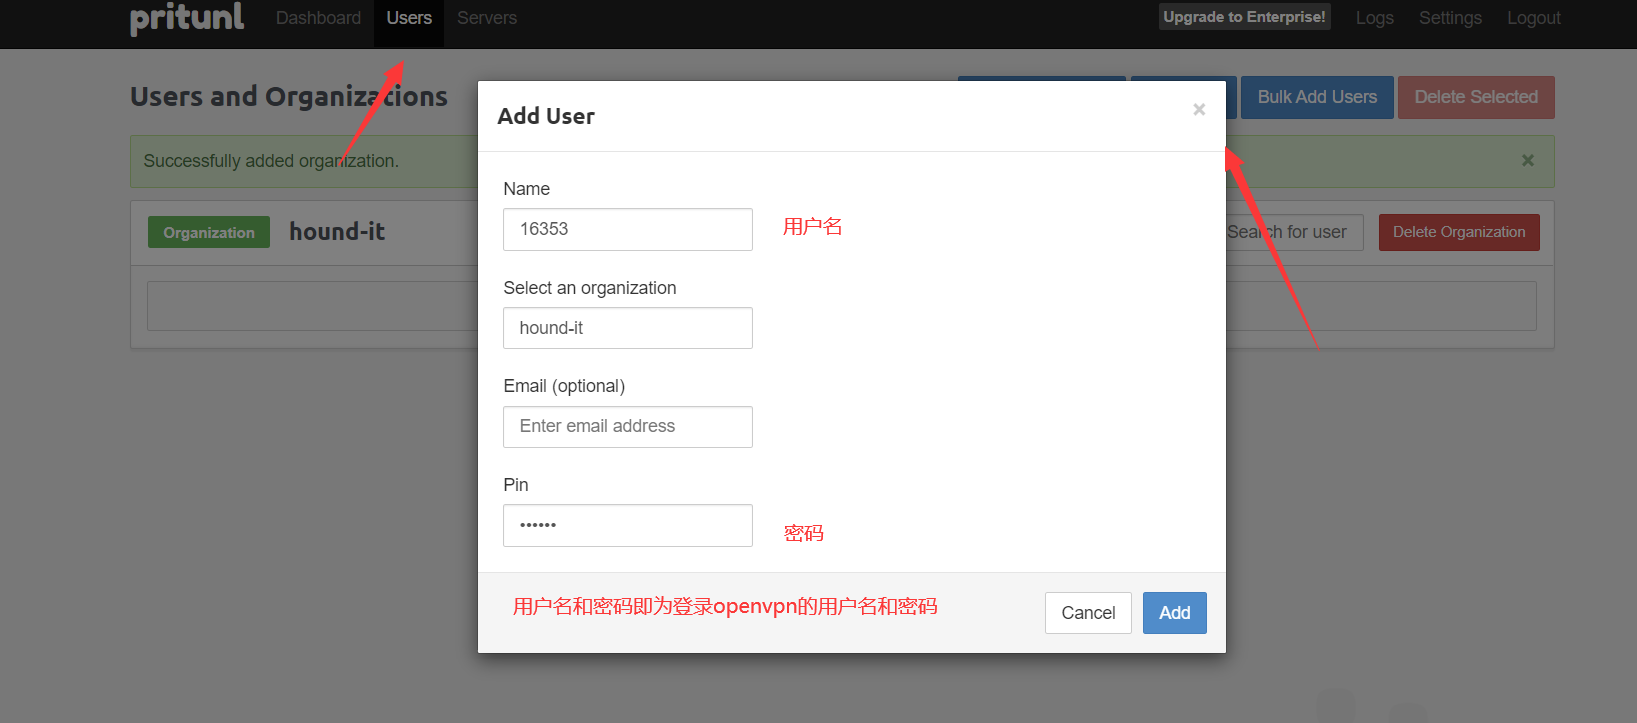Open the Users tab
Viewport: 1637px width, 723px height.
[x=409, y=18]
